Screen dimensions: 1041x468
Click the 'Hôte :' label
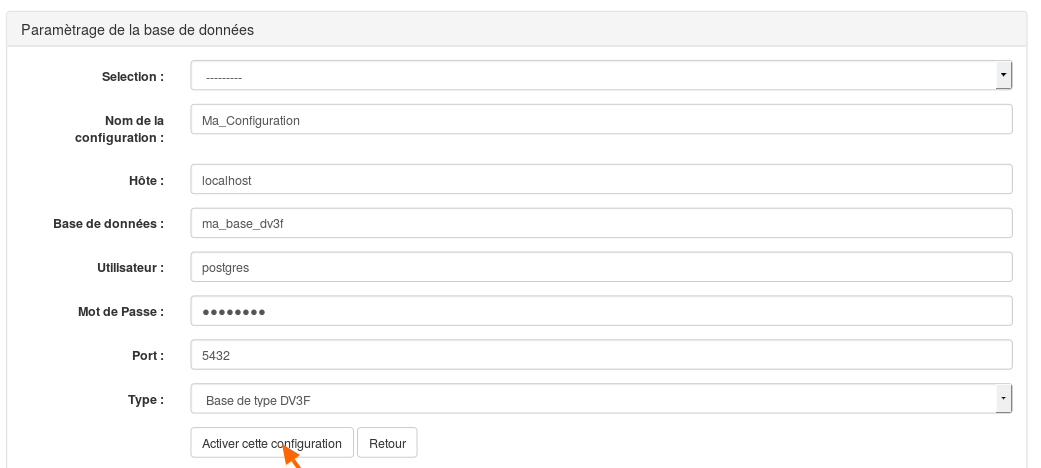[x=146, y=180]
